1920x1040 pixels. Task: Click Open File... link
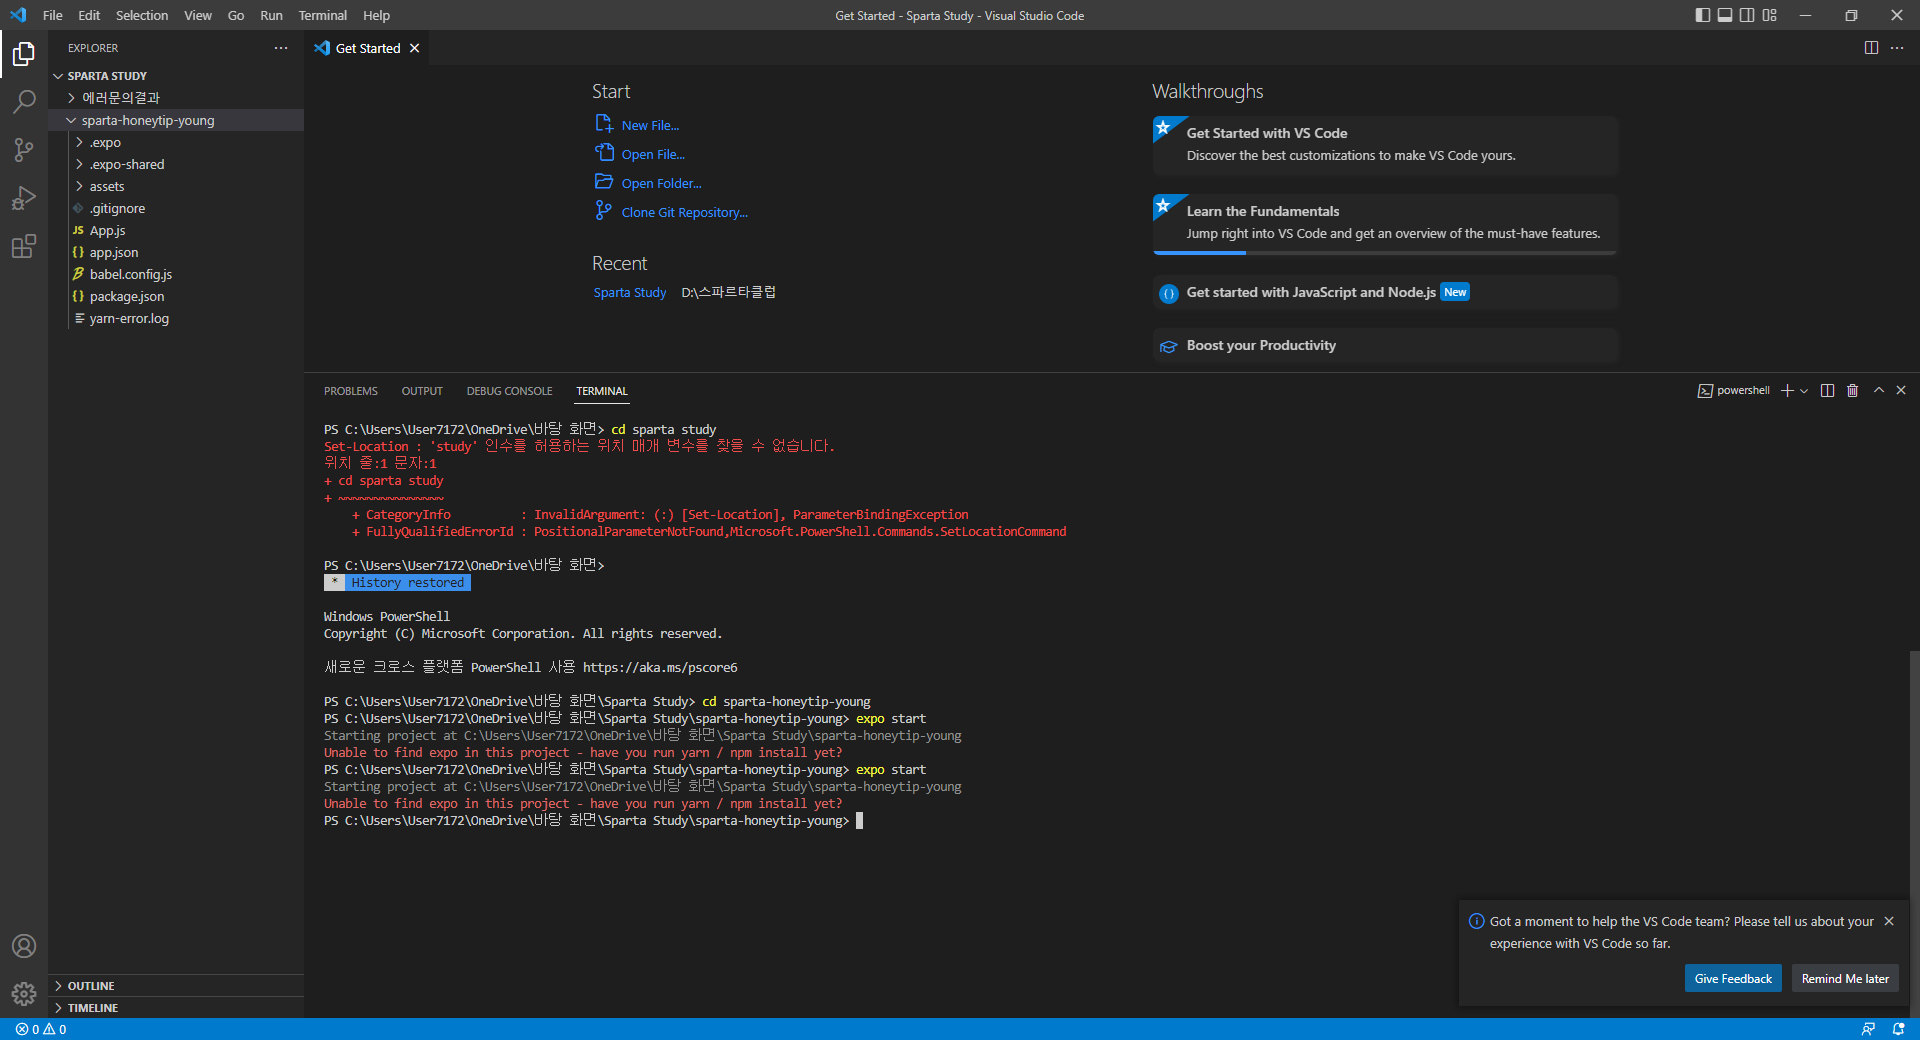[x=640, y=154]
